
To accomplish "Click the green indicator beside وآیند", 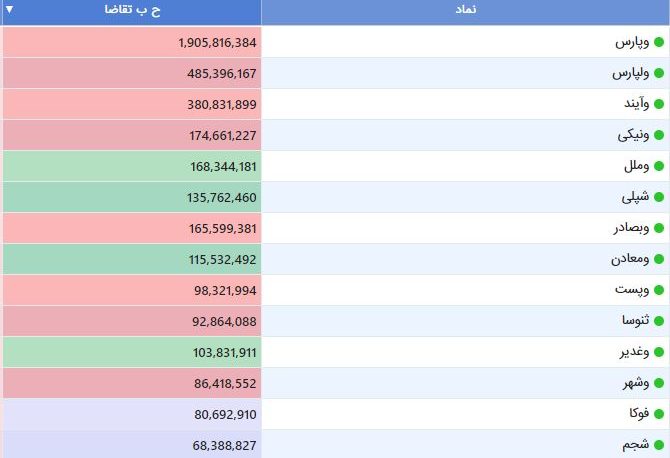I will point(659,104).
